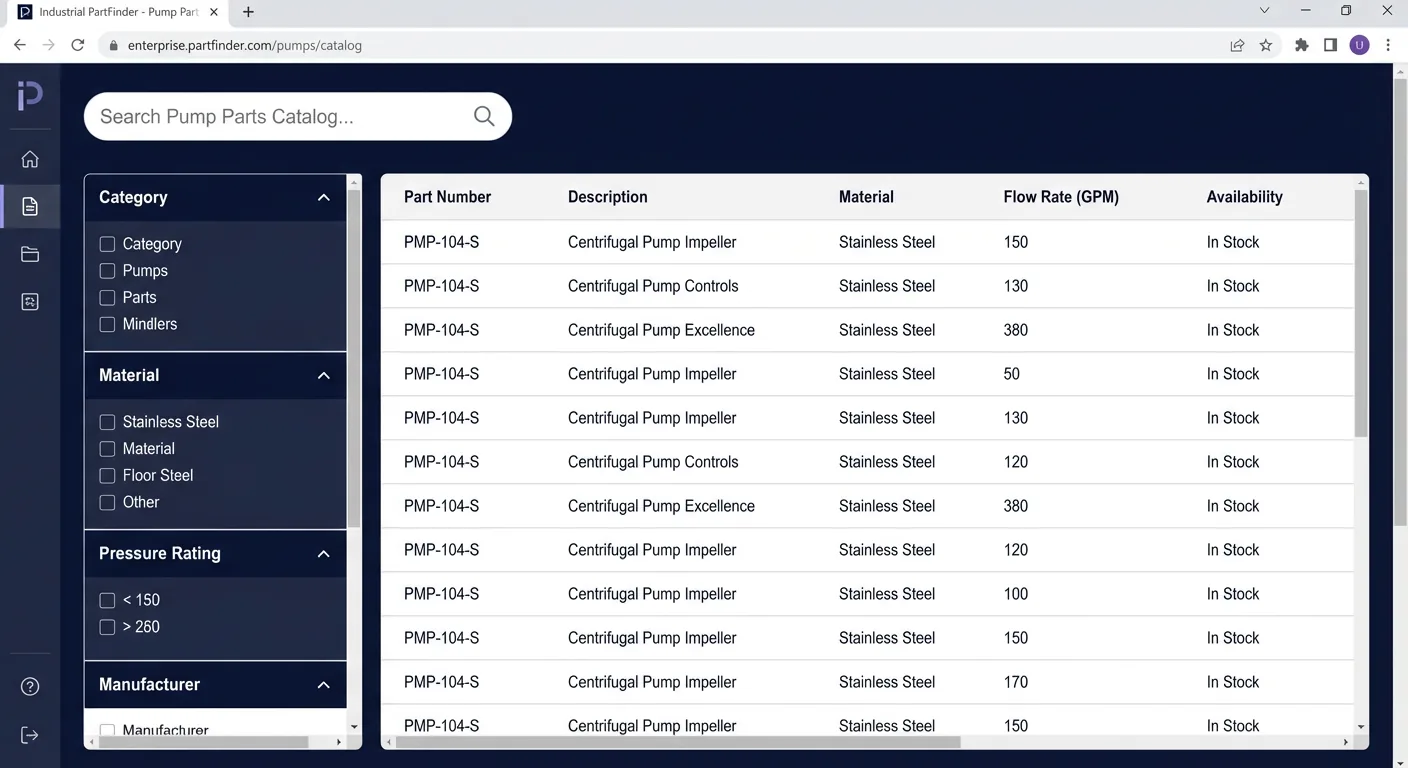Check the Category checkbox

coord(107,244)
